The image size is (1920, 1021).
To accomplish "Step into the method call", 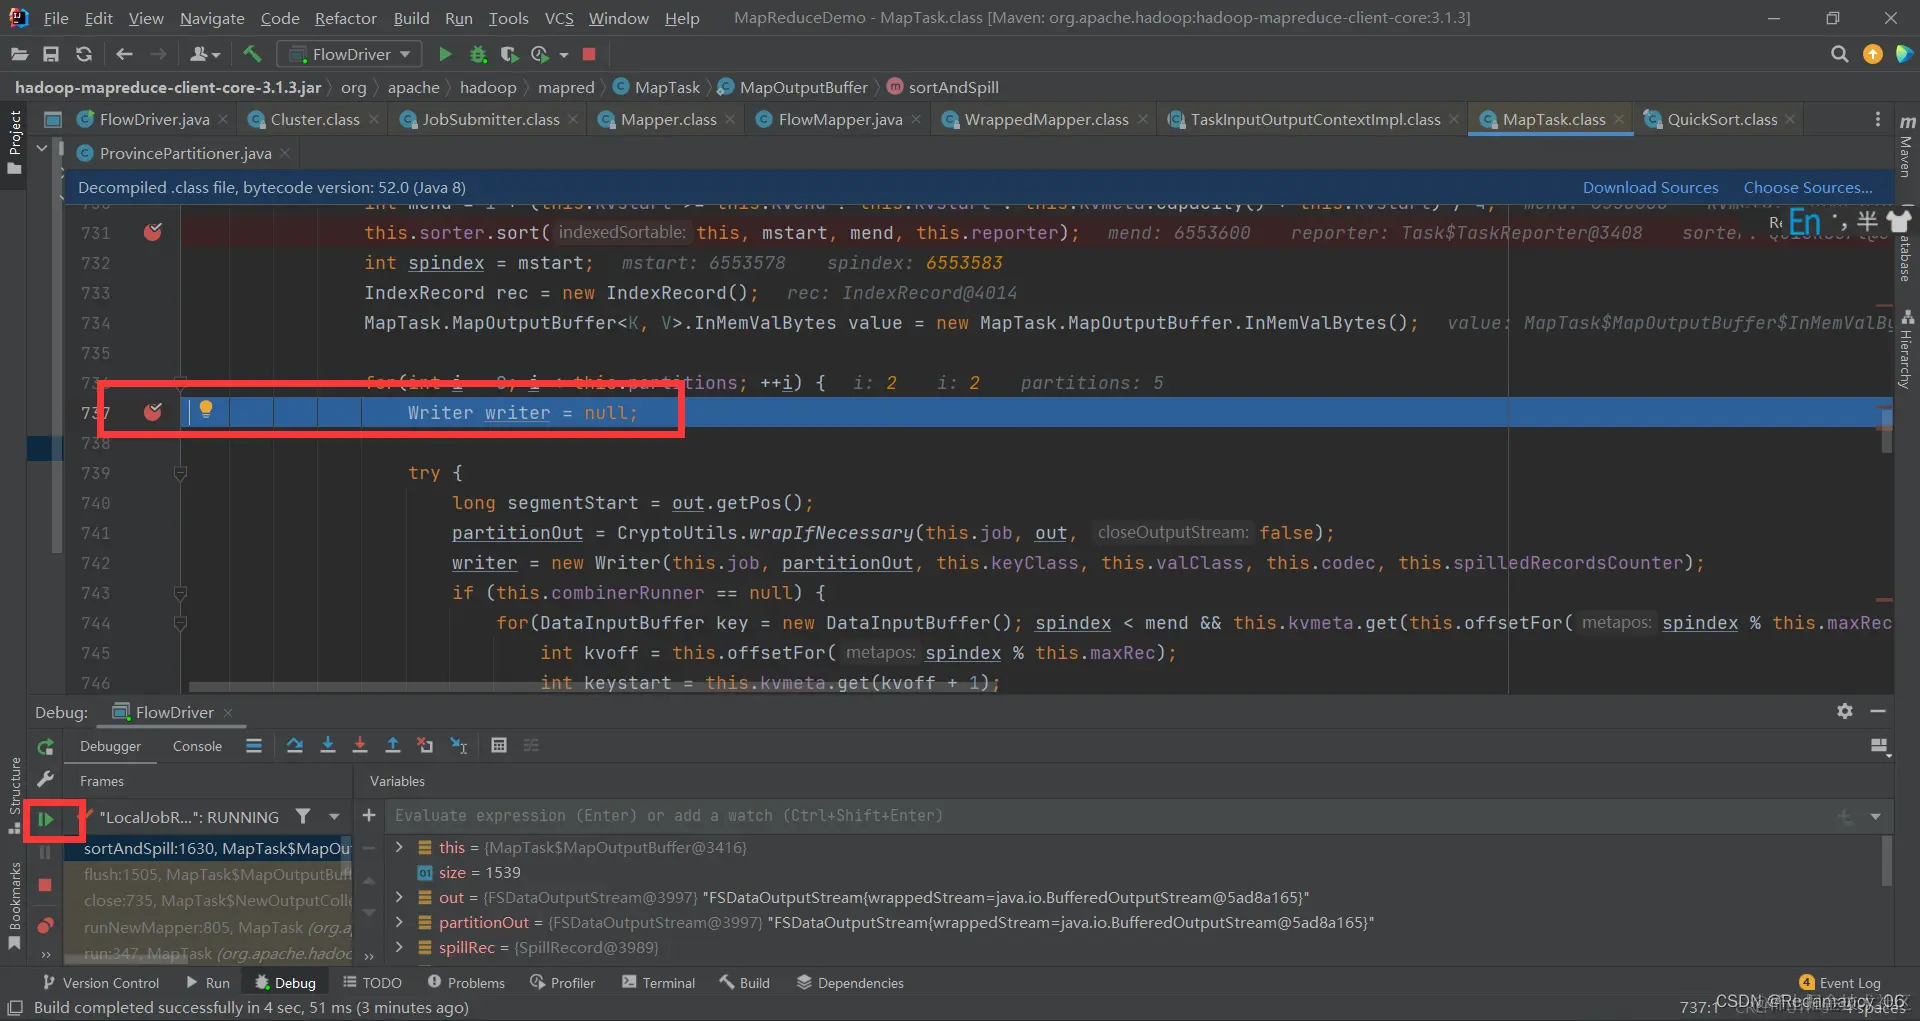I will click(x=327, y=746).
